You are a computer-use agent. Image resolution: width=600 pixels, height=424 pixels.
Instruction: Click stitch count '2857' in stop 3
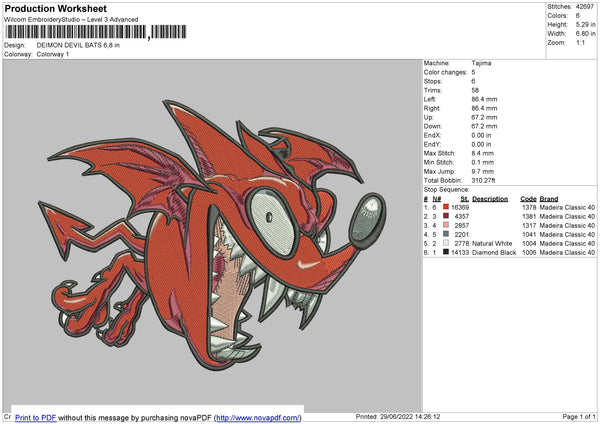pyautogui.click(x=461, y=225)
